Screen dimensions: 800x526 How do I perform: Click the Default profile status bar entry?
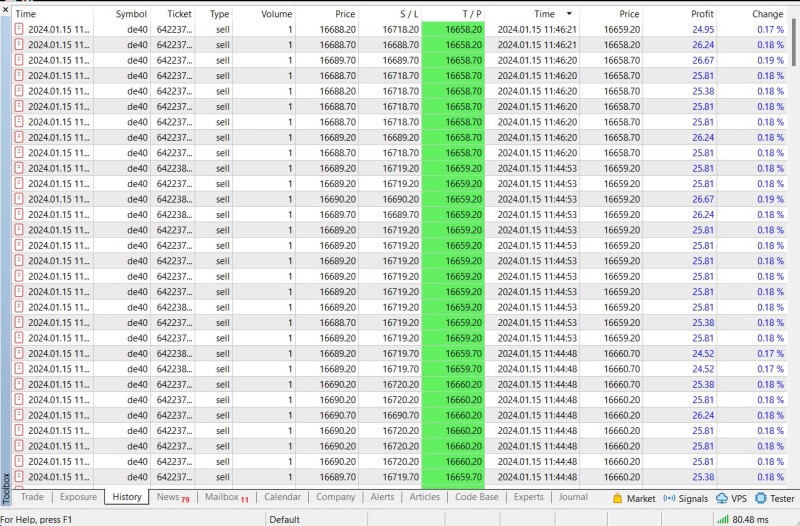(284, 519)
